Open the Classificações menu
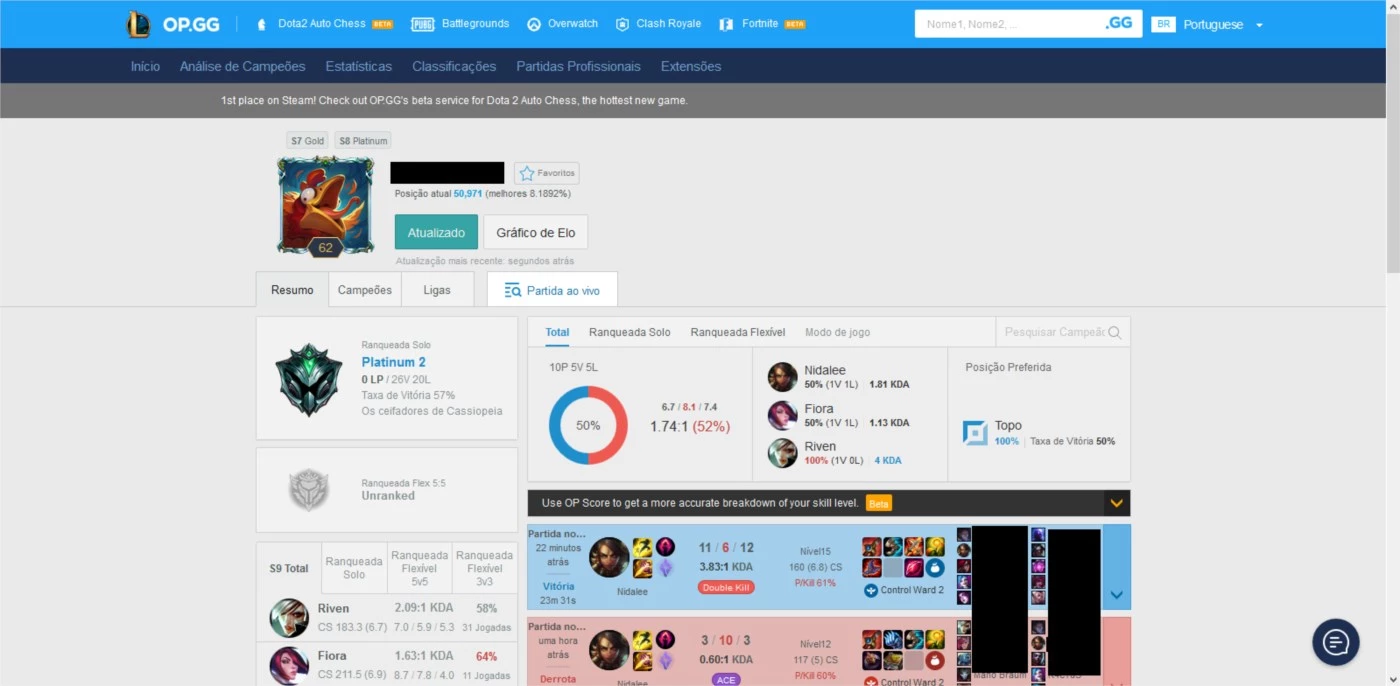Viewport: 1400px width, 686px height. (x=454, y=66)
